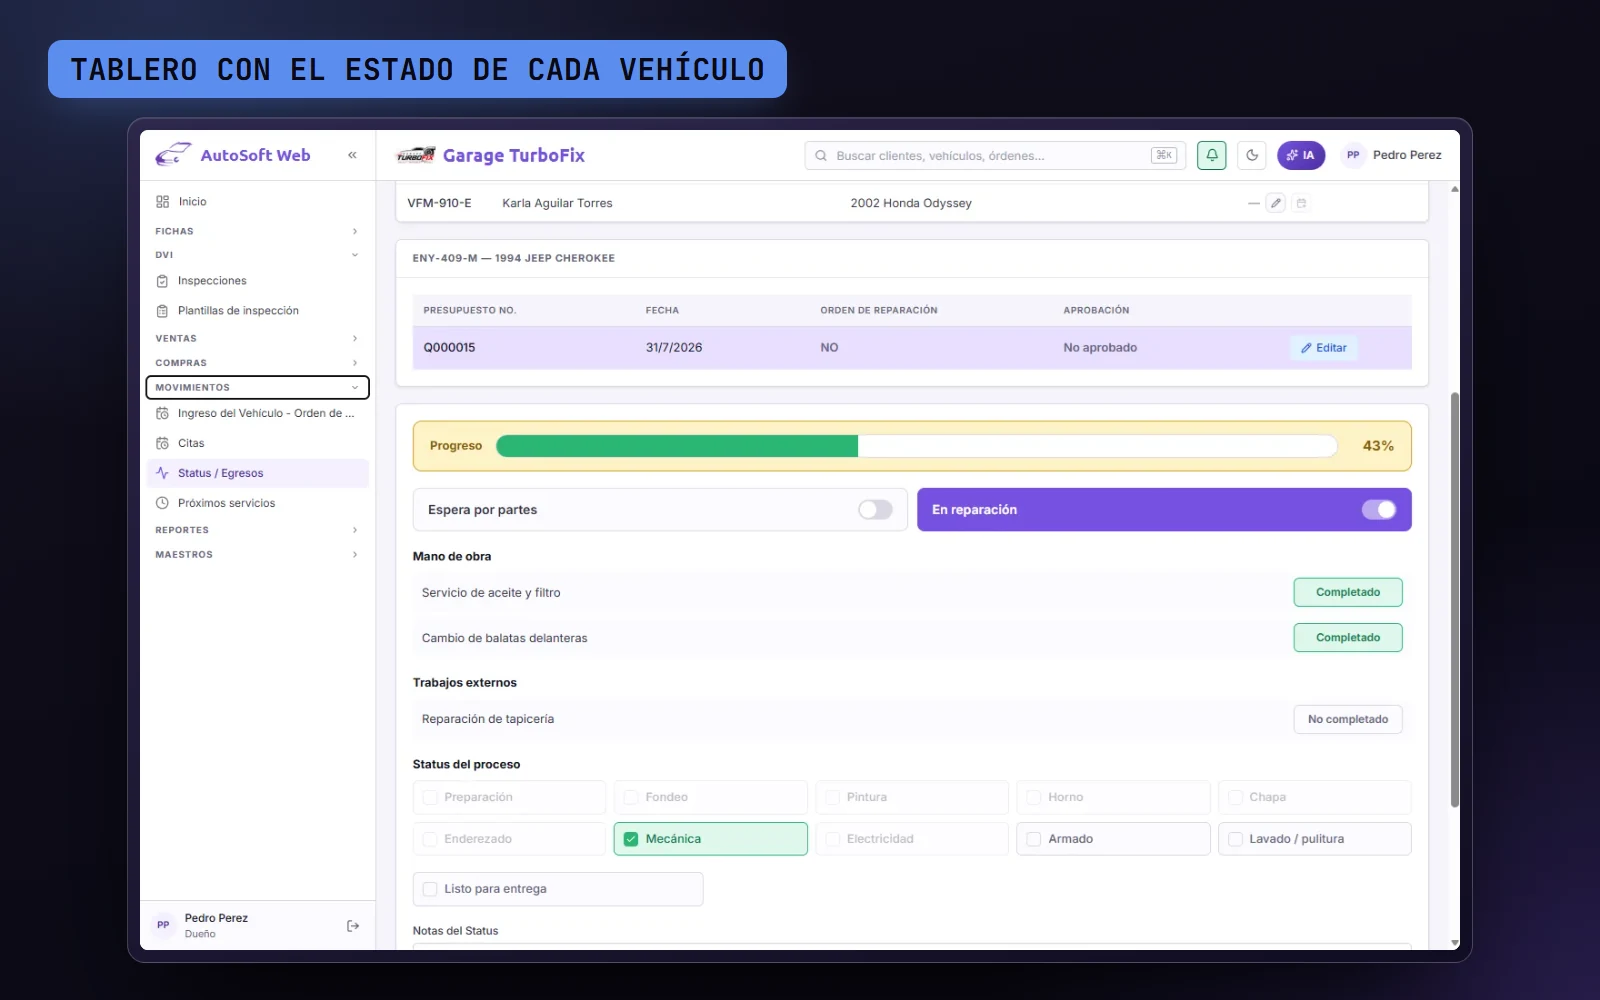Check the Armado checkbox
1600x1000 pixels.
(1034, 839)
